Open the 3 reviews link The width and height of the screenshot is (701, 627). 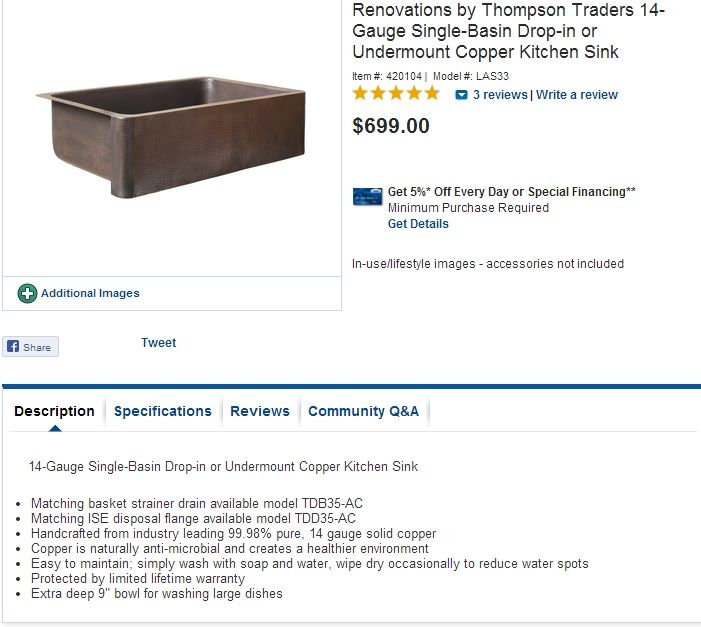coord(500,95)
